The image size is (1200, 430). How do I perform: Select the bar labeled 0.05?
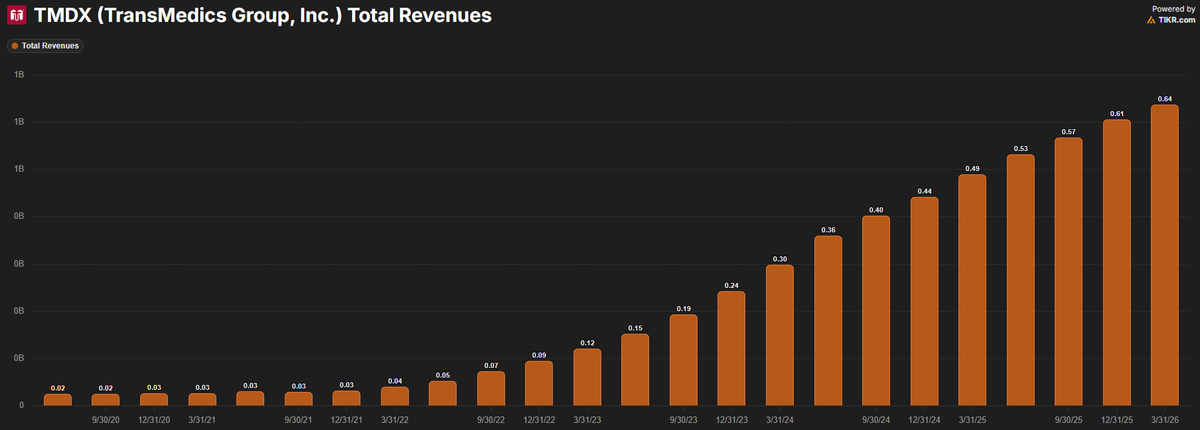click(442, 393)
